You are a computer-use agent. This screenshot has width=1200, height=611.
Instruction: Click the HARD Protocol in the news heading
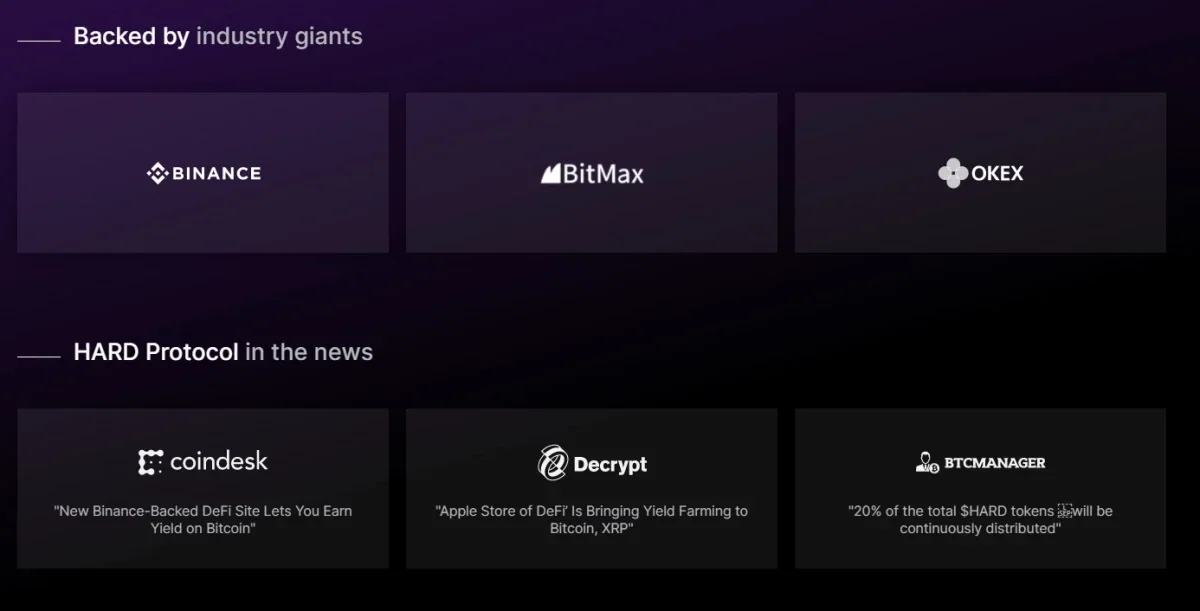223,352
